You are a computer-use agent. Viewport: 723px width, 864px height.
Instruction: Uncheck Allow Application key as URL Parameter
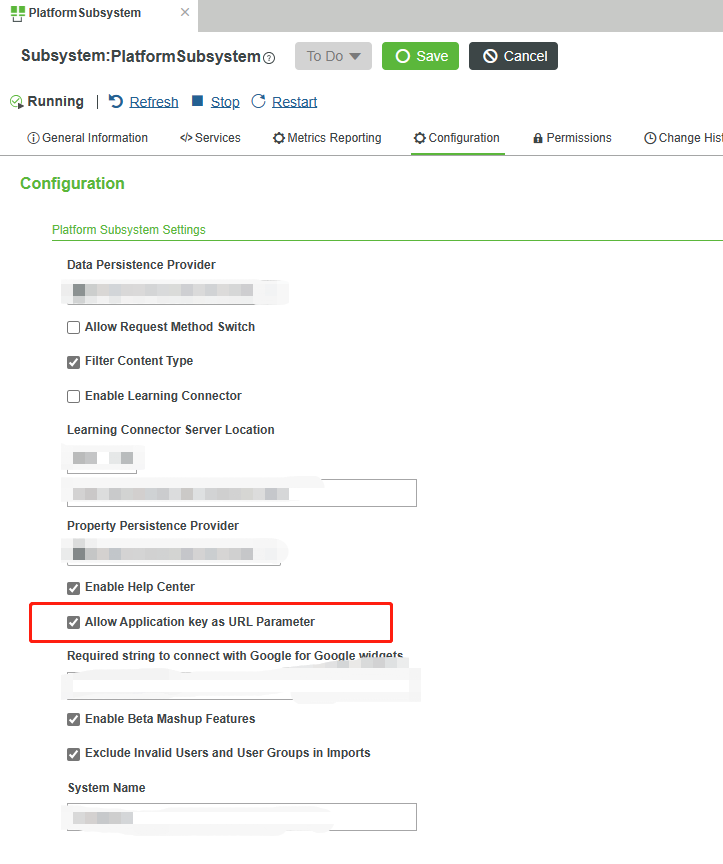coord(73,623)
